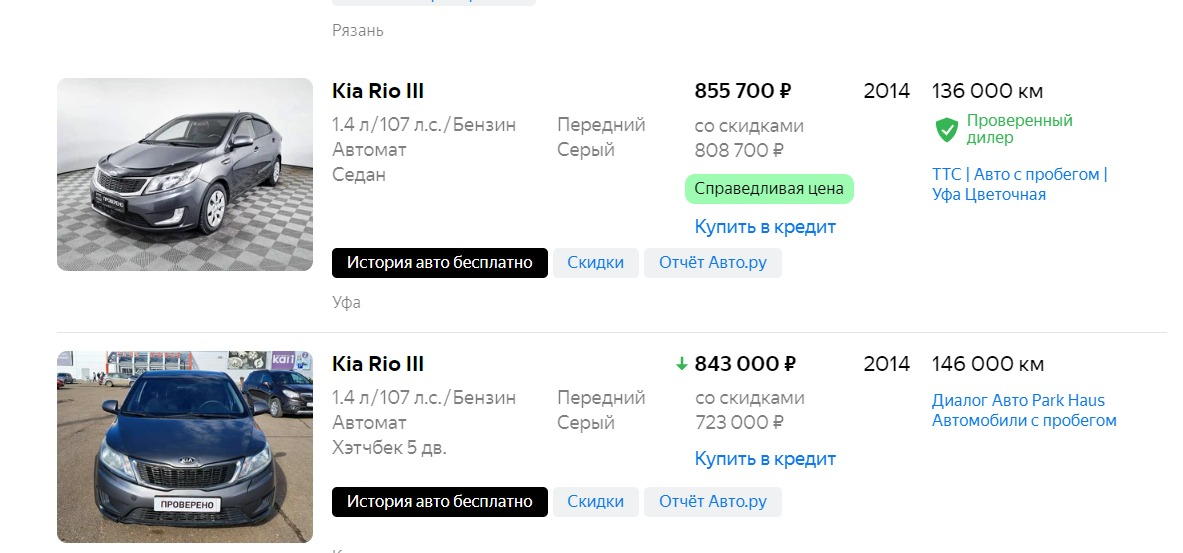Open Отчёт Авто.ру for the hatchback listing
Viewport: 1183px width, 553px height.
tap(713, 502)
